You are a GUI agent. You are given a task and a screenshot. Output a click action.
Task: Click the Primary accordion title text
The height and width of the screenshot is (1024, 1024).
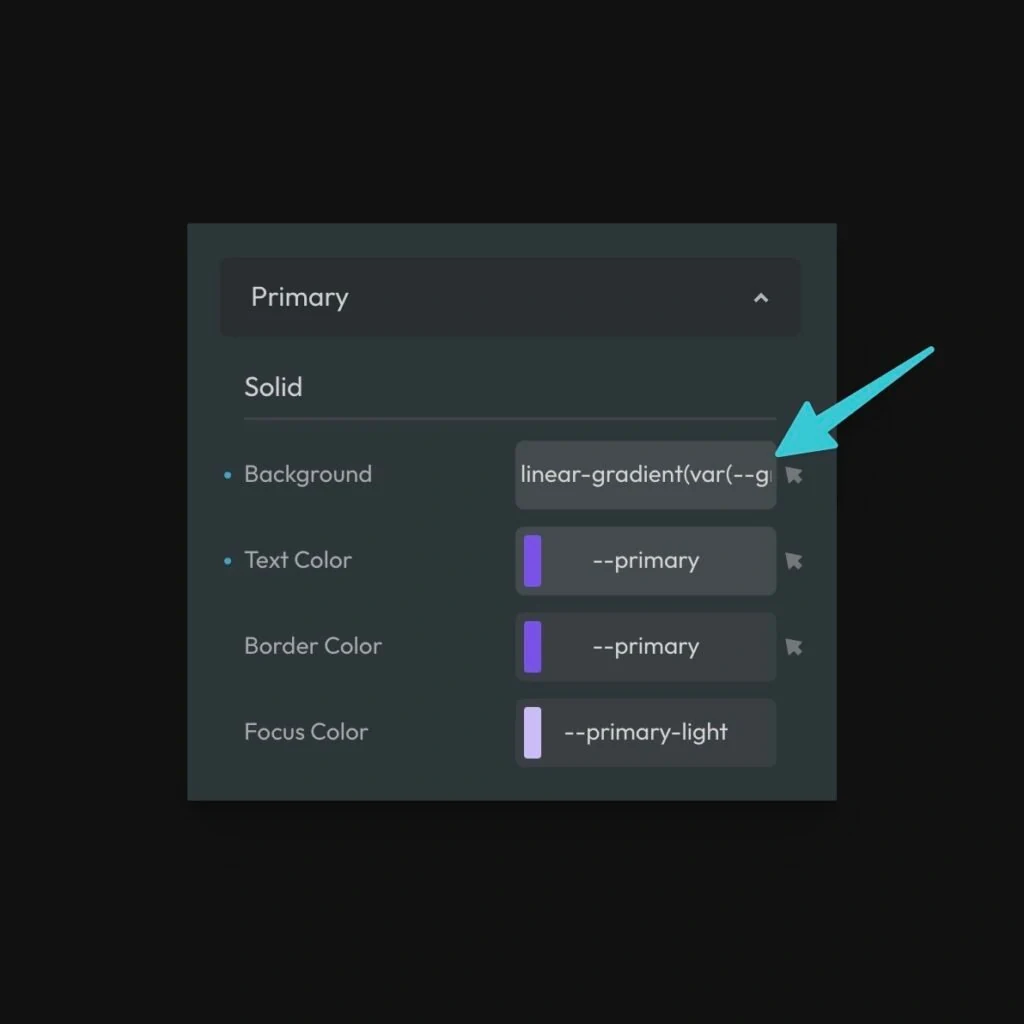pyautogui.click(x=299, y=298)
